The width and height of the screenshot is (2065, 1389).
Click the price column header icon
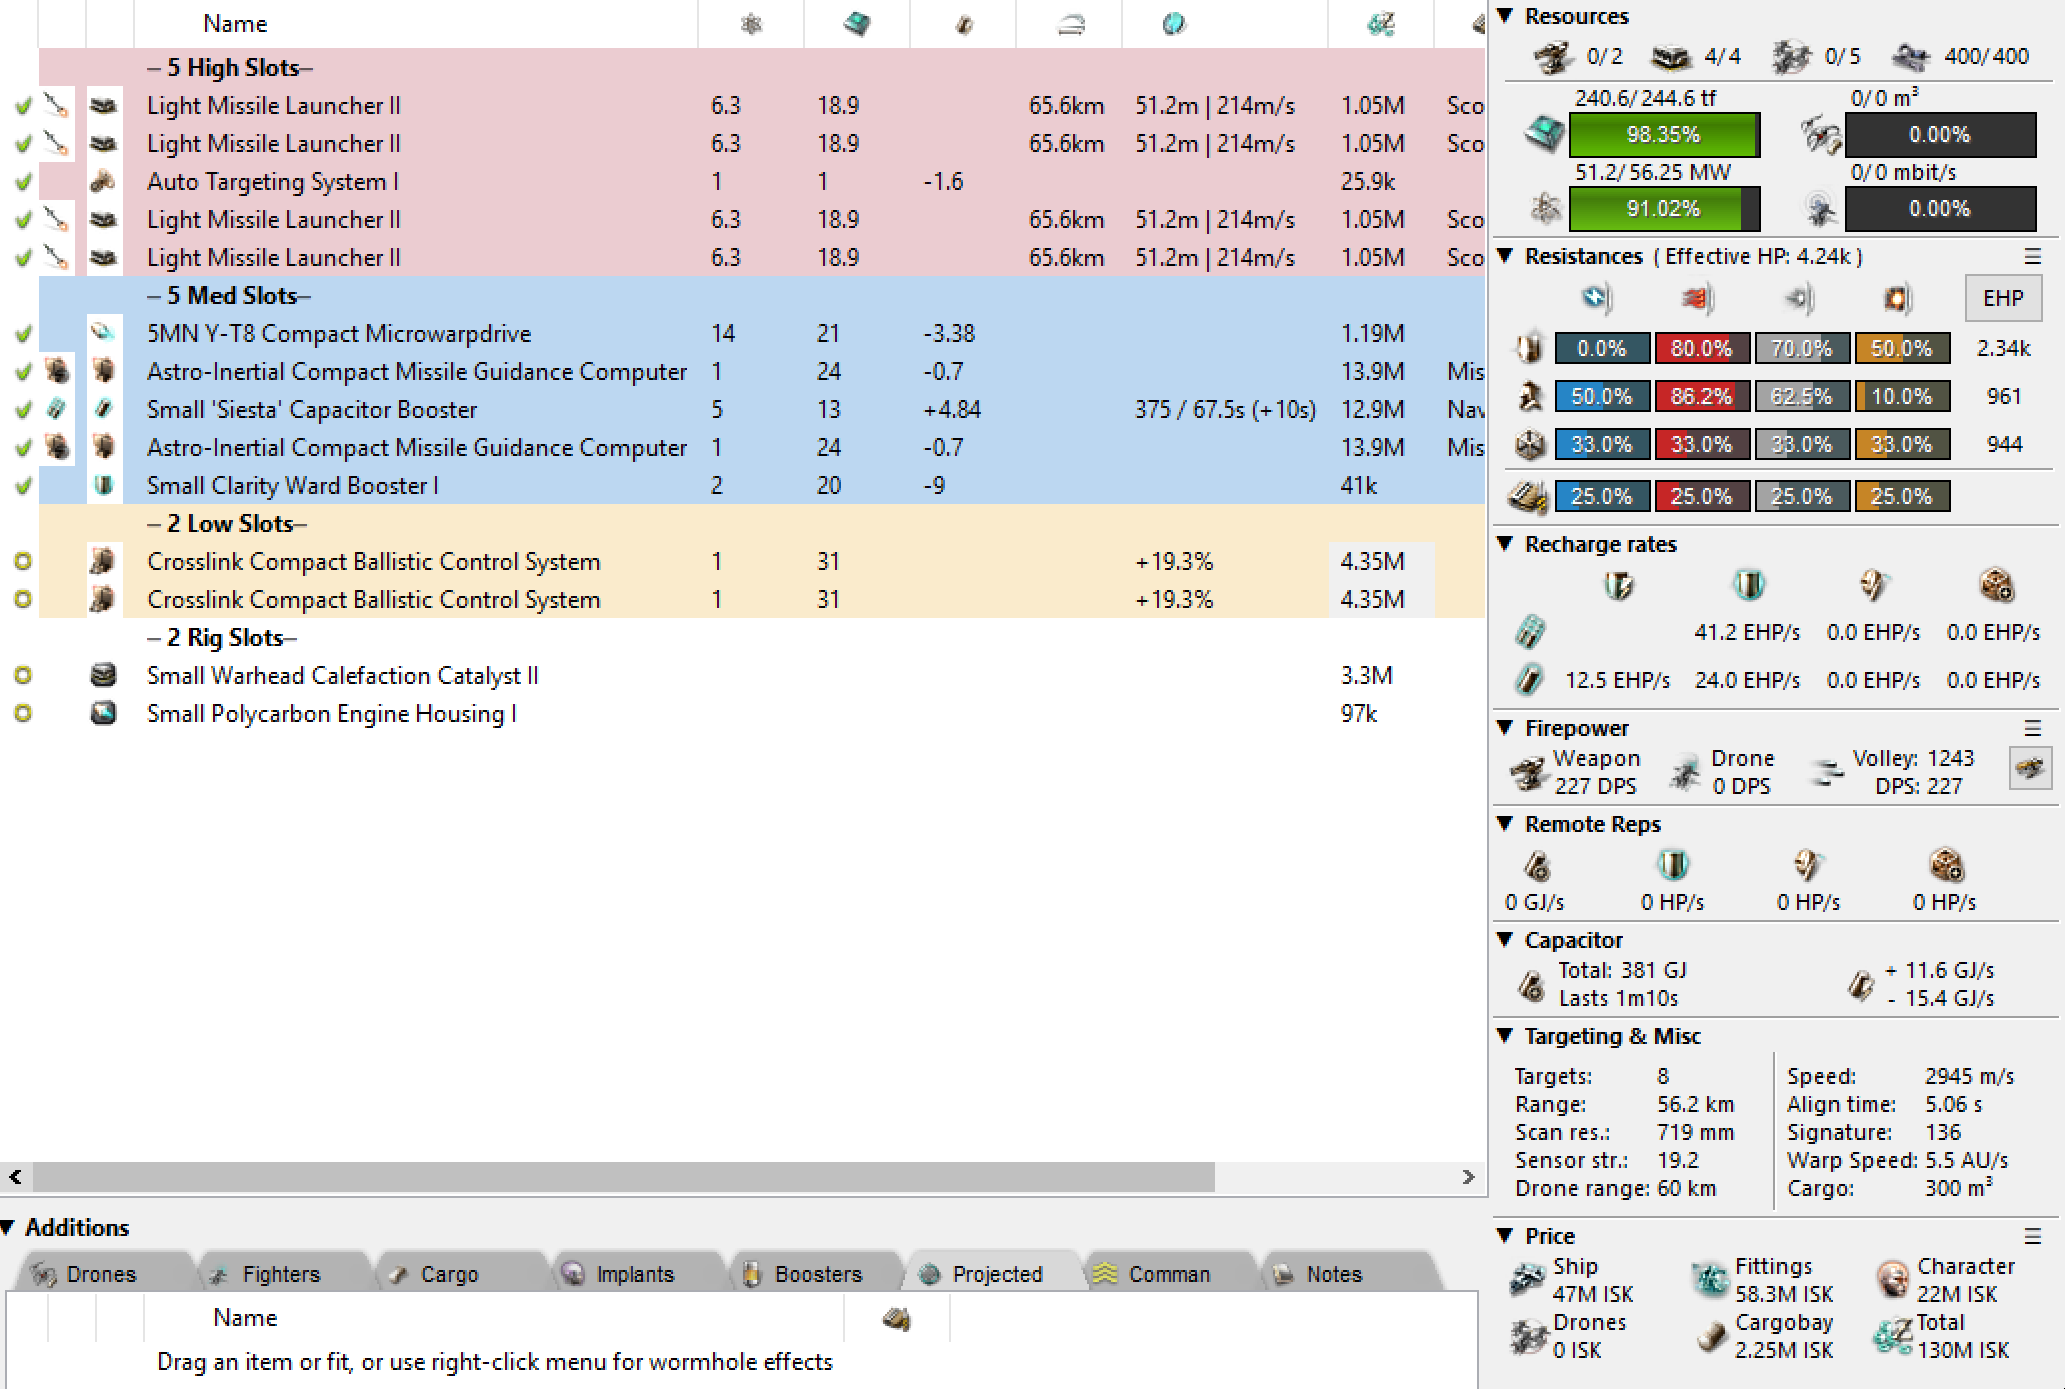tap(1381, 23)
